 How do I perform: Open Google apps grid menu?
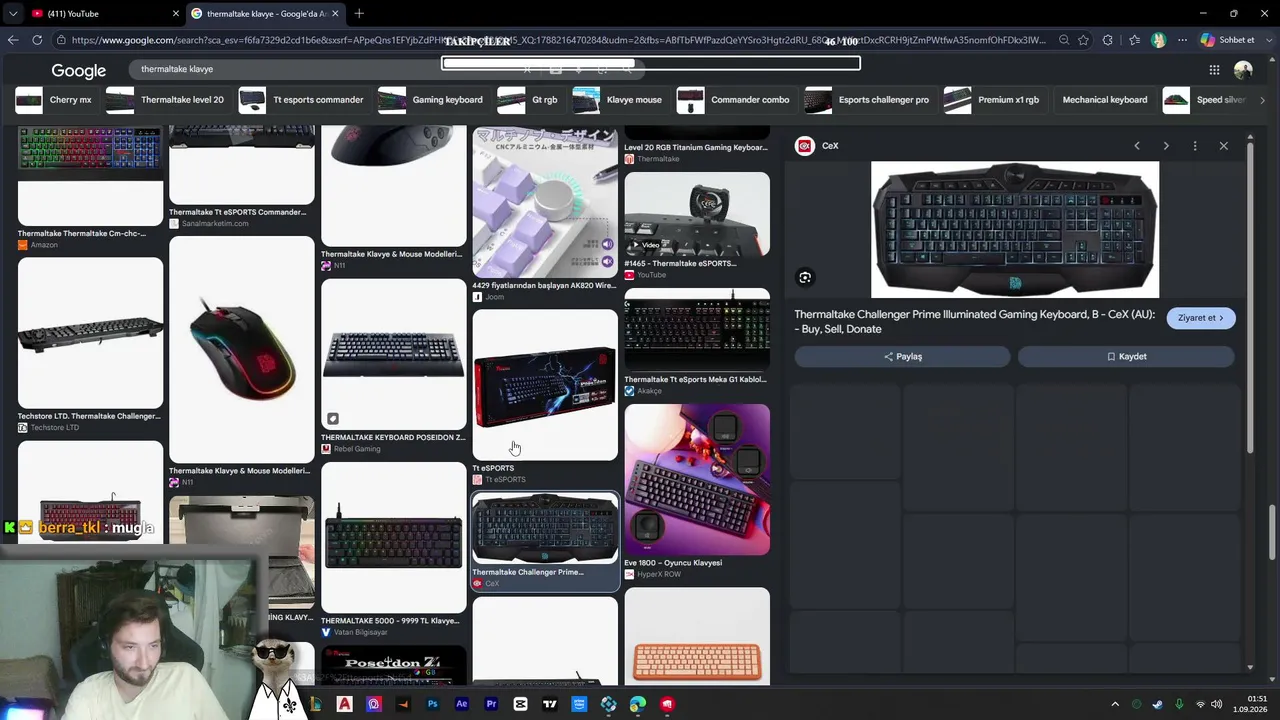1214,70
